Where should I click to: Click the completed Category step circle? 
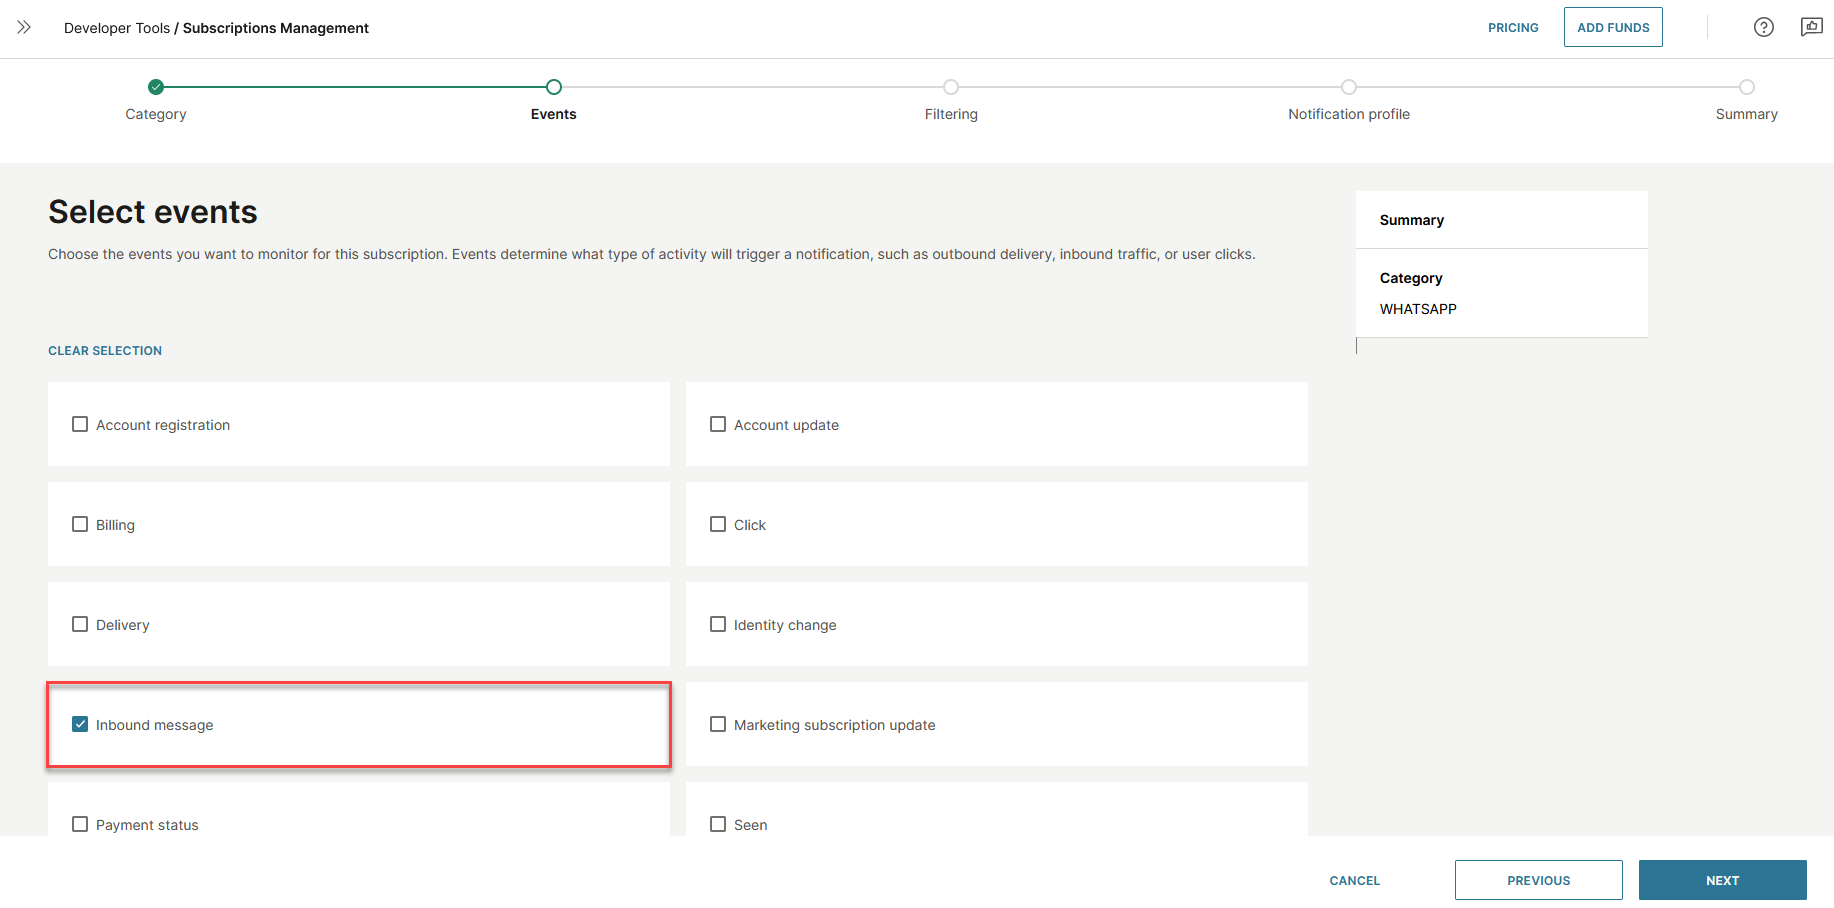(x=156, y=87)
